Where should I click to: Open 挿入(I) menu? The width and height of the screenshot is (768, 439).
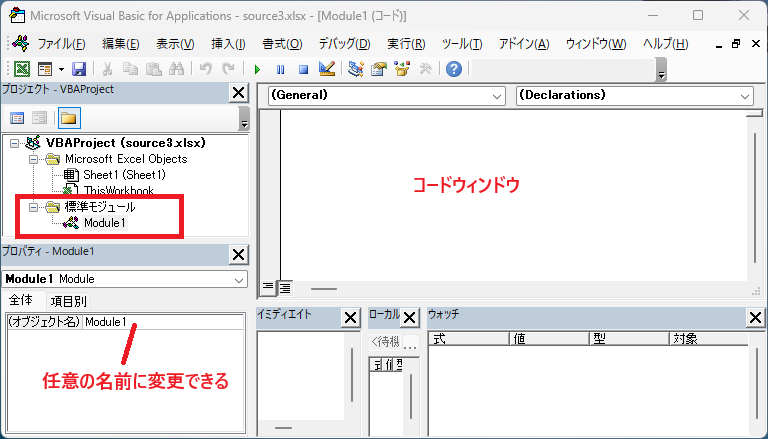pyautogui.click(x=228, y=44)
